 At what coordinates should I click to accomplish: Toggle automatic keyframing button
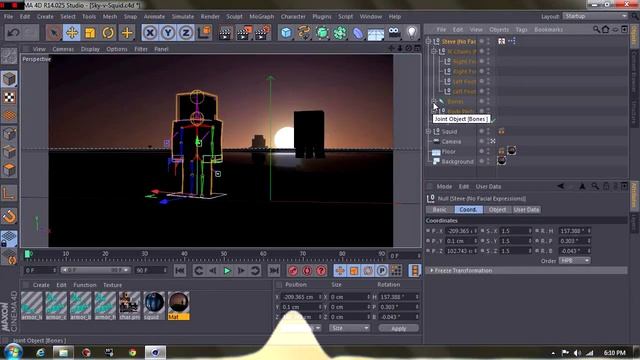pyautogui.click(x=307, y=271)
